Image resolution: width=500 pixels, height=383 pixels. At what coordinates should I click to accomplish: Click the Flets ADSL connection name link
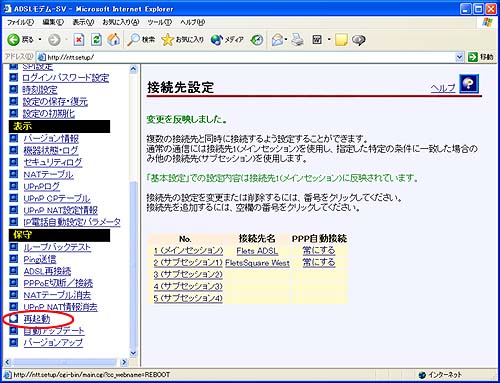coord(257,251)
